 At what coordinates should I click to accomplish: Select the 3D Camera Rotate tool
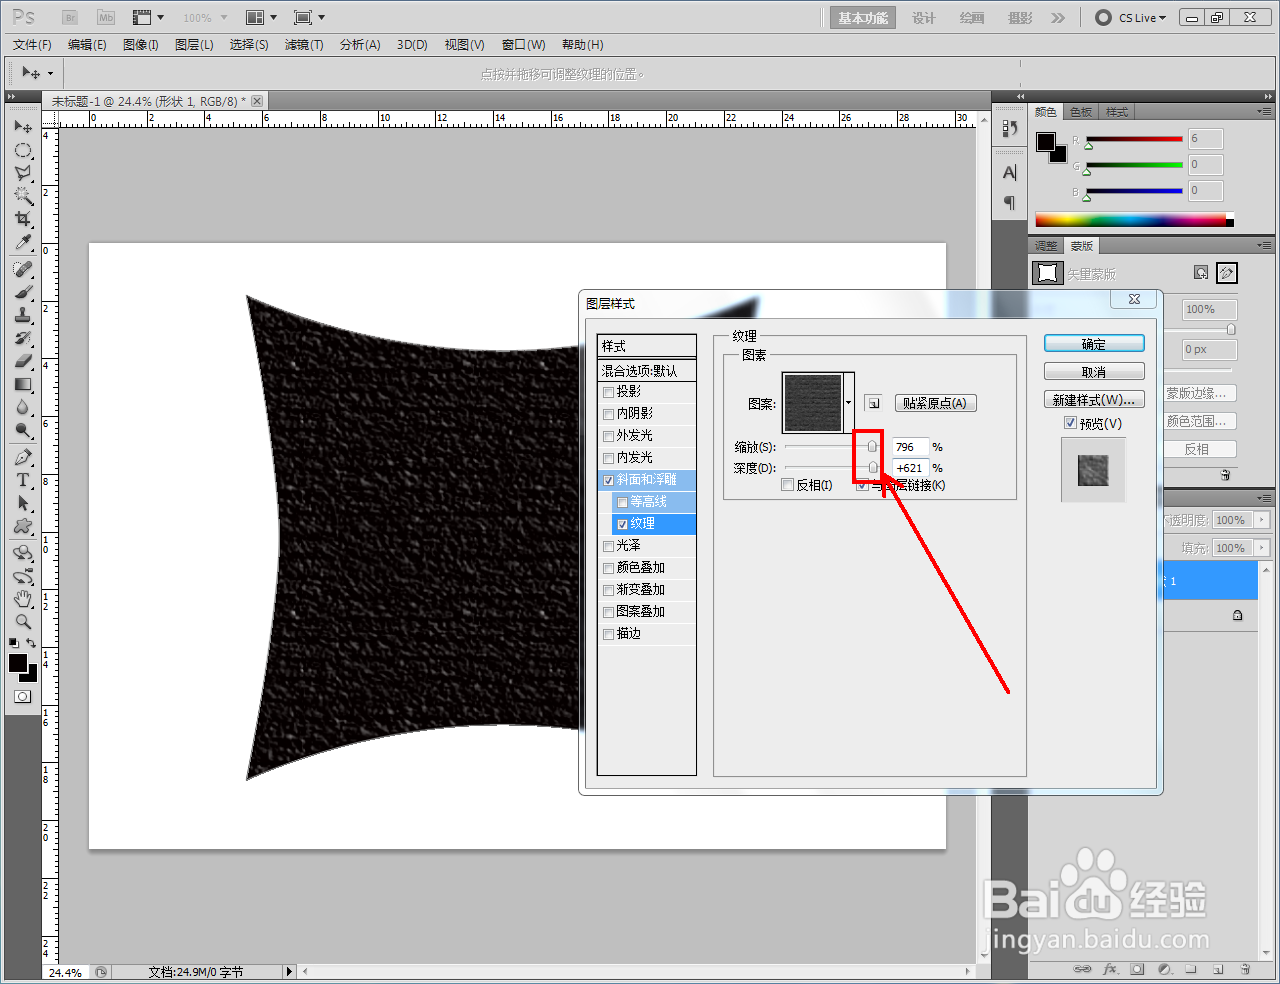pyautogui.click(x=23, y=576)
